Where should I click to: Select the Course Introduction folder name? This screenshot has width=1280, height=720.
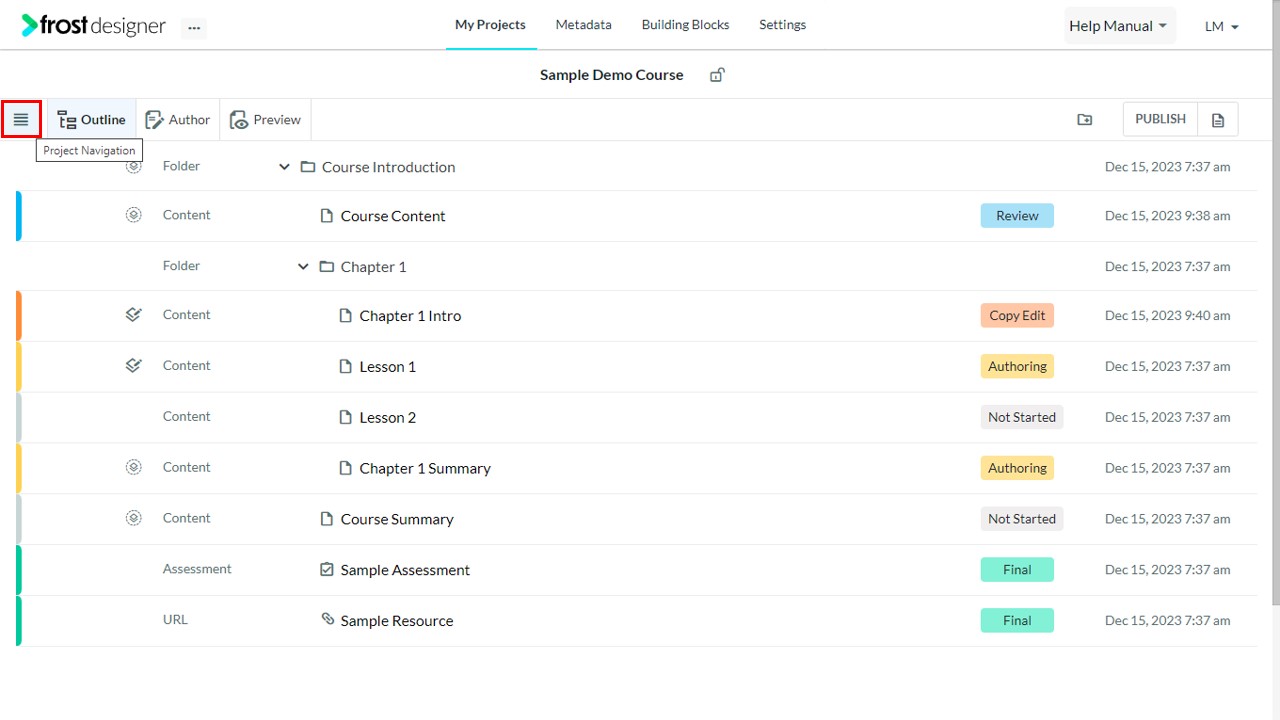pyautogui.click(x=388, y=167)
